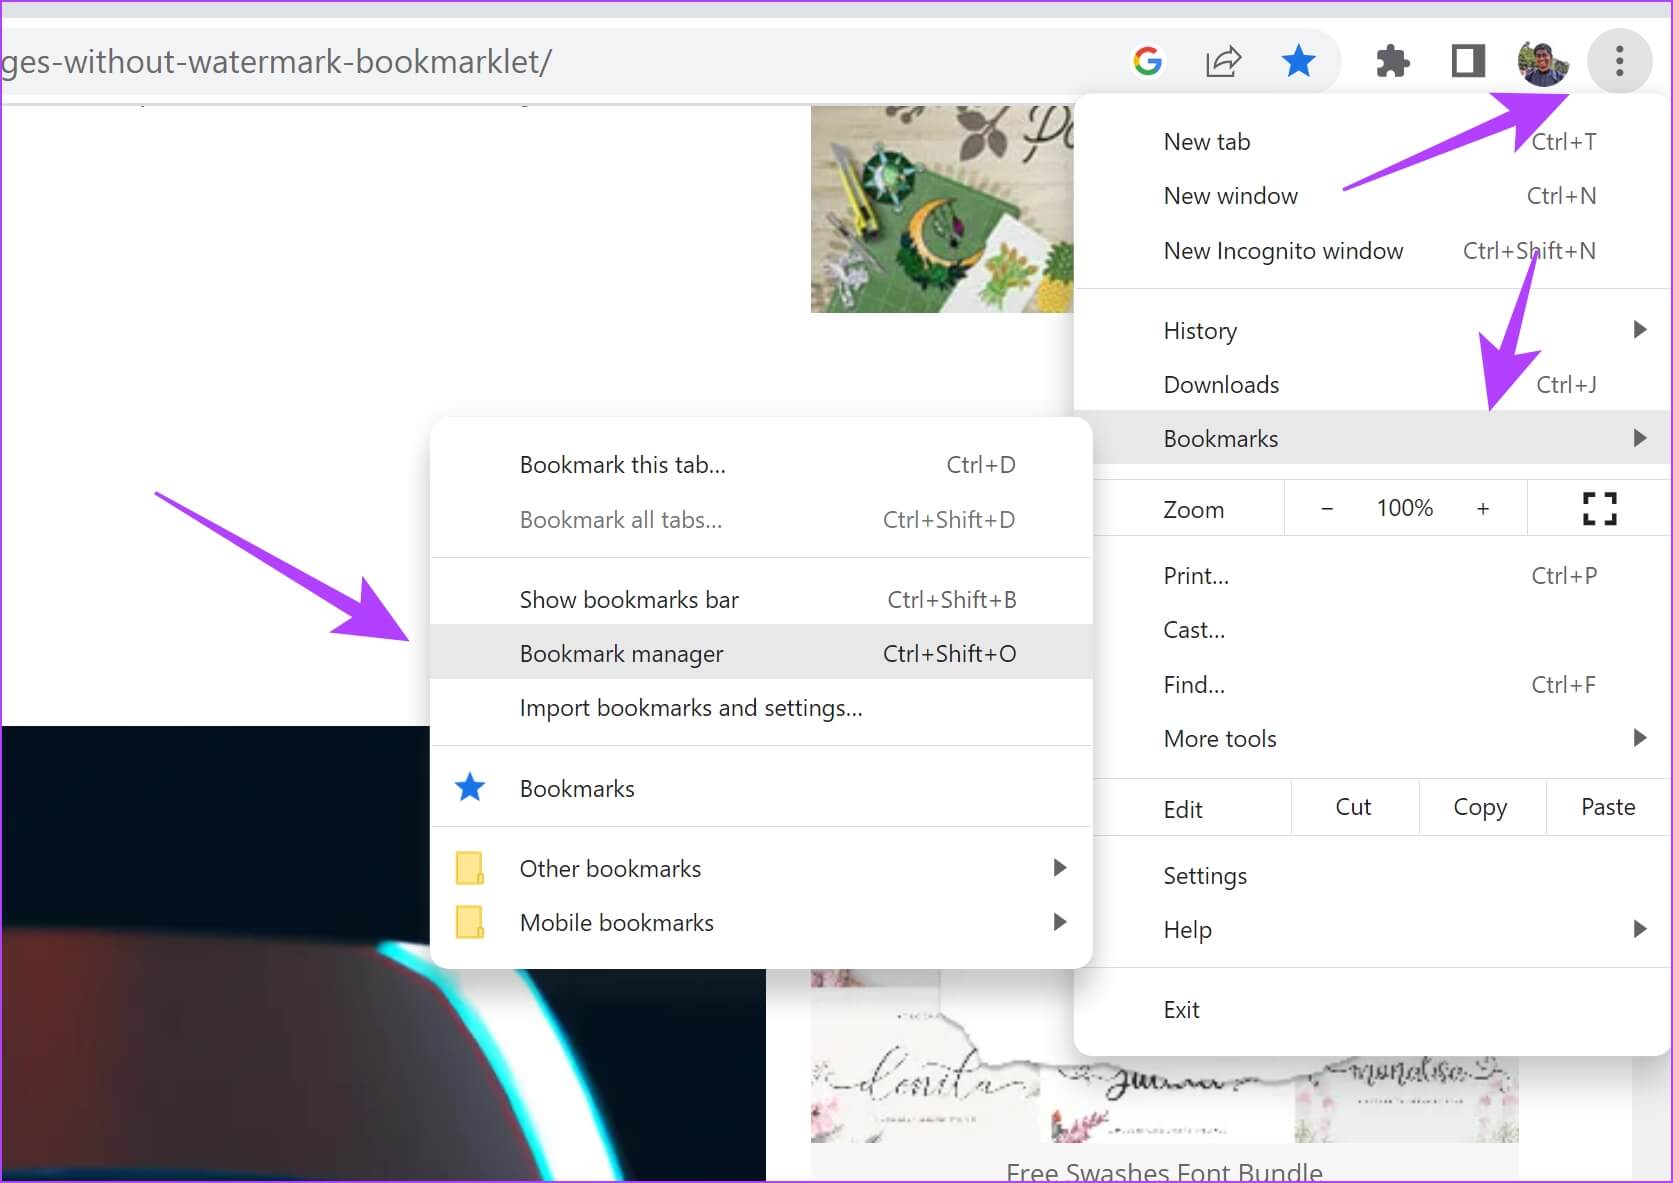Click the Cut button
Screen dimensions: 1673x1183
1354,807
